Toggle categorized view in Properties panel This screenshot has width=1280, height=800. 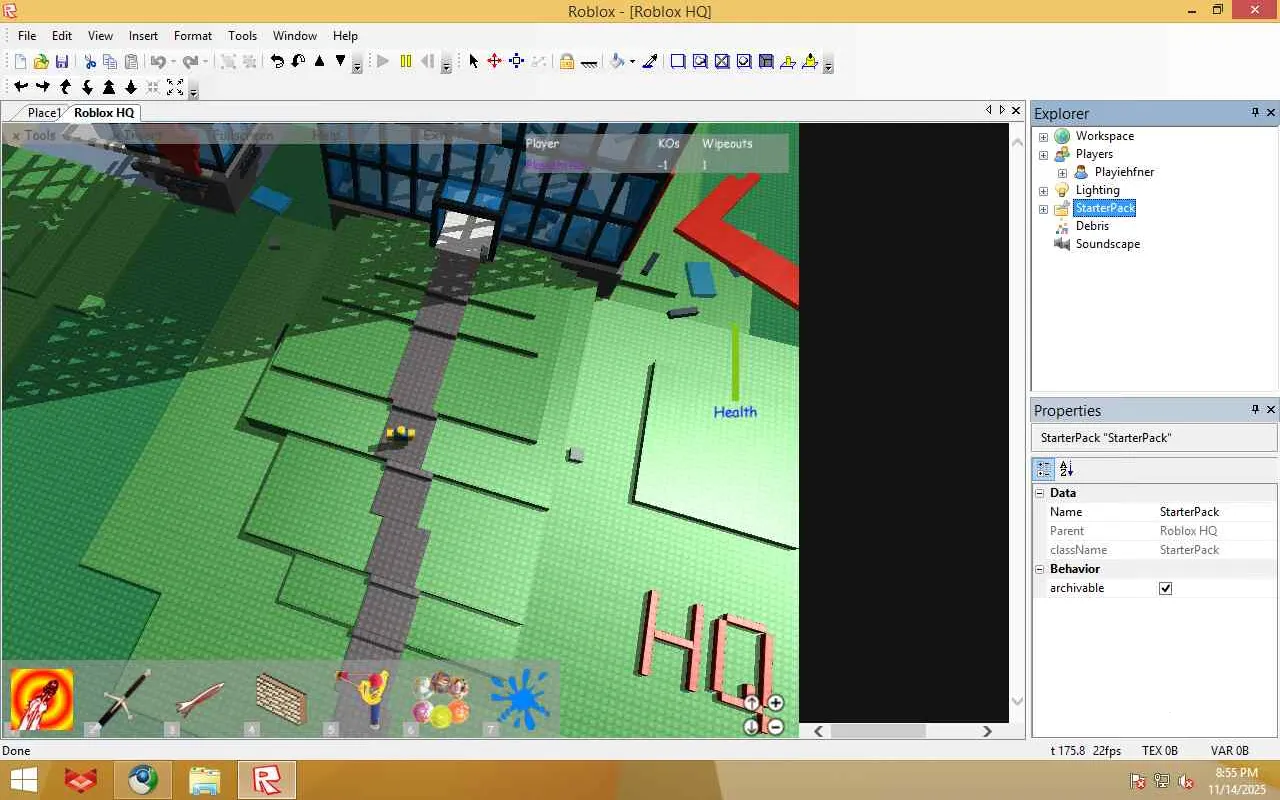[x=1044, y=468]
